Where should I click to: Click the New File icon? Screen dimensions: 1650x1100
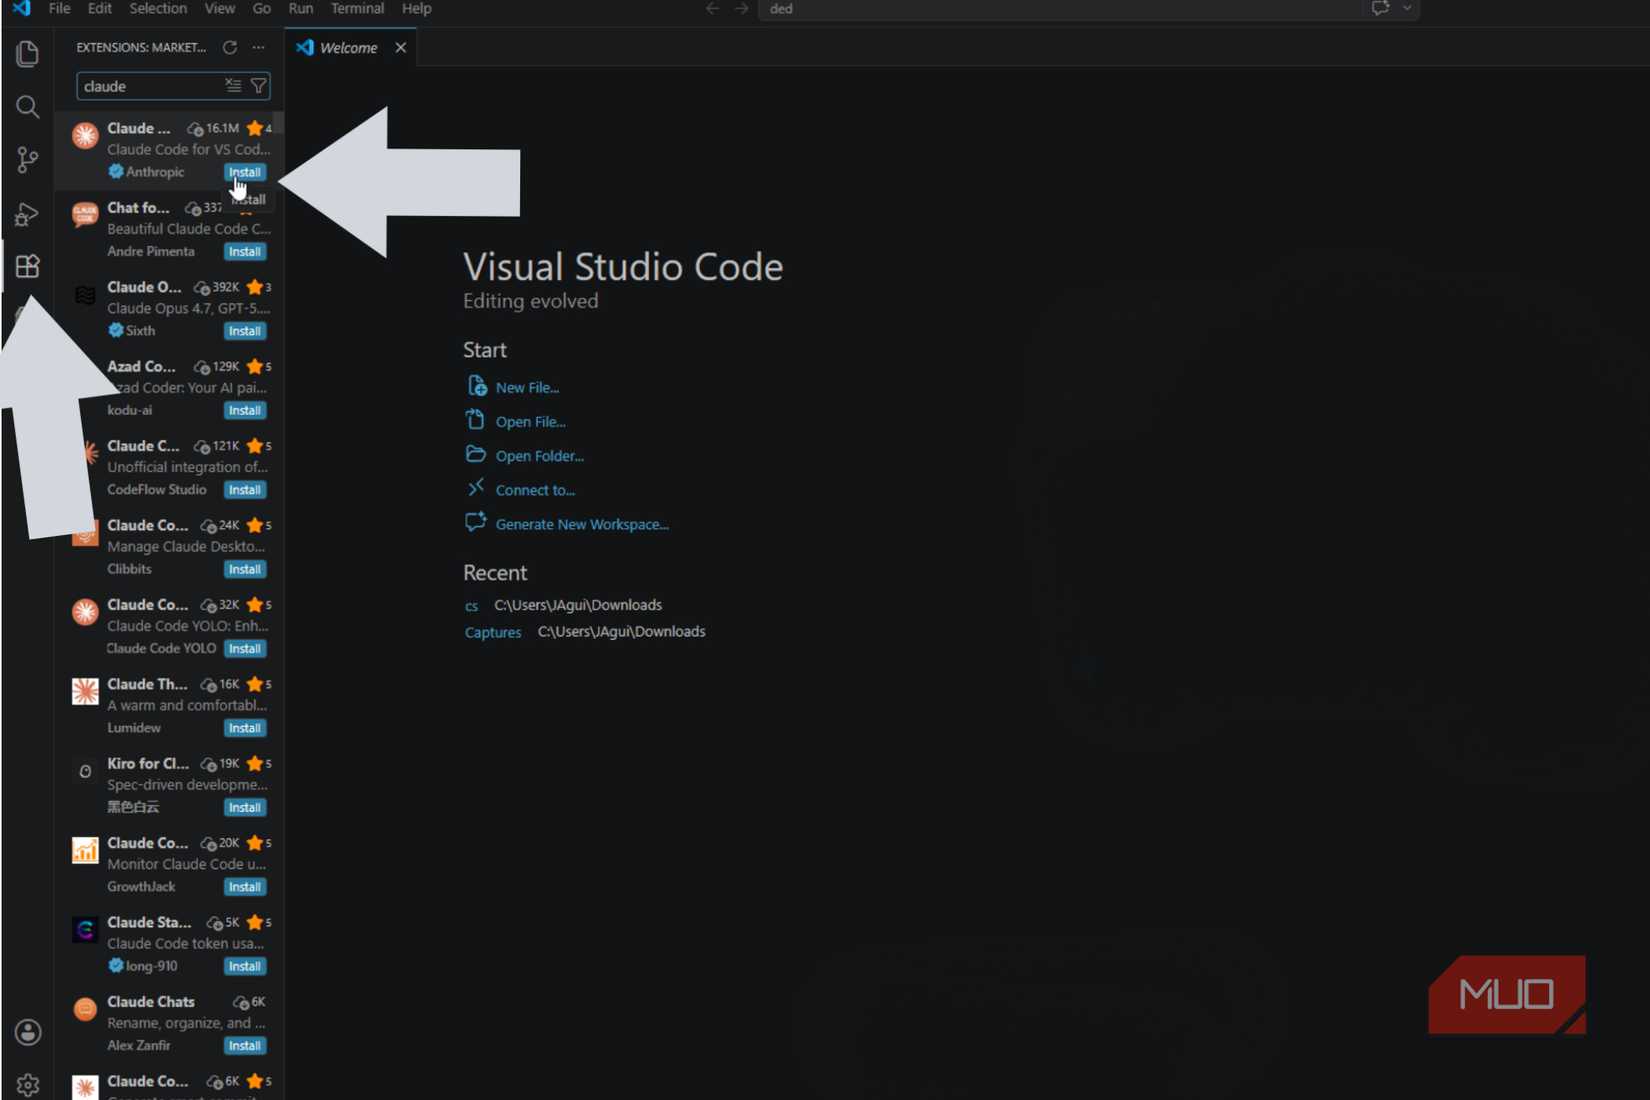point(477,386)
